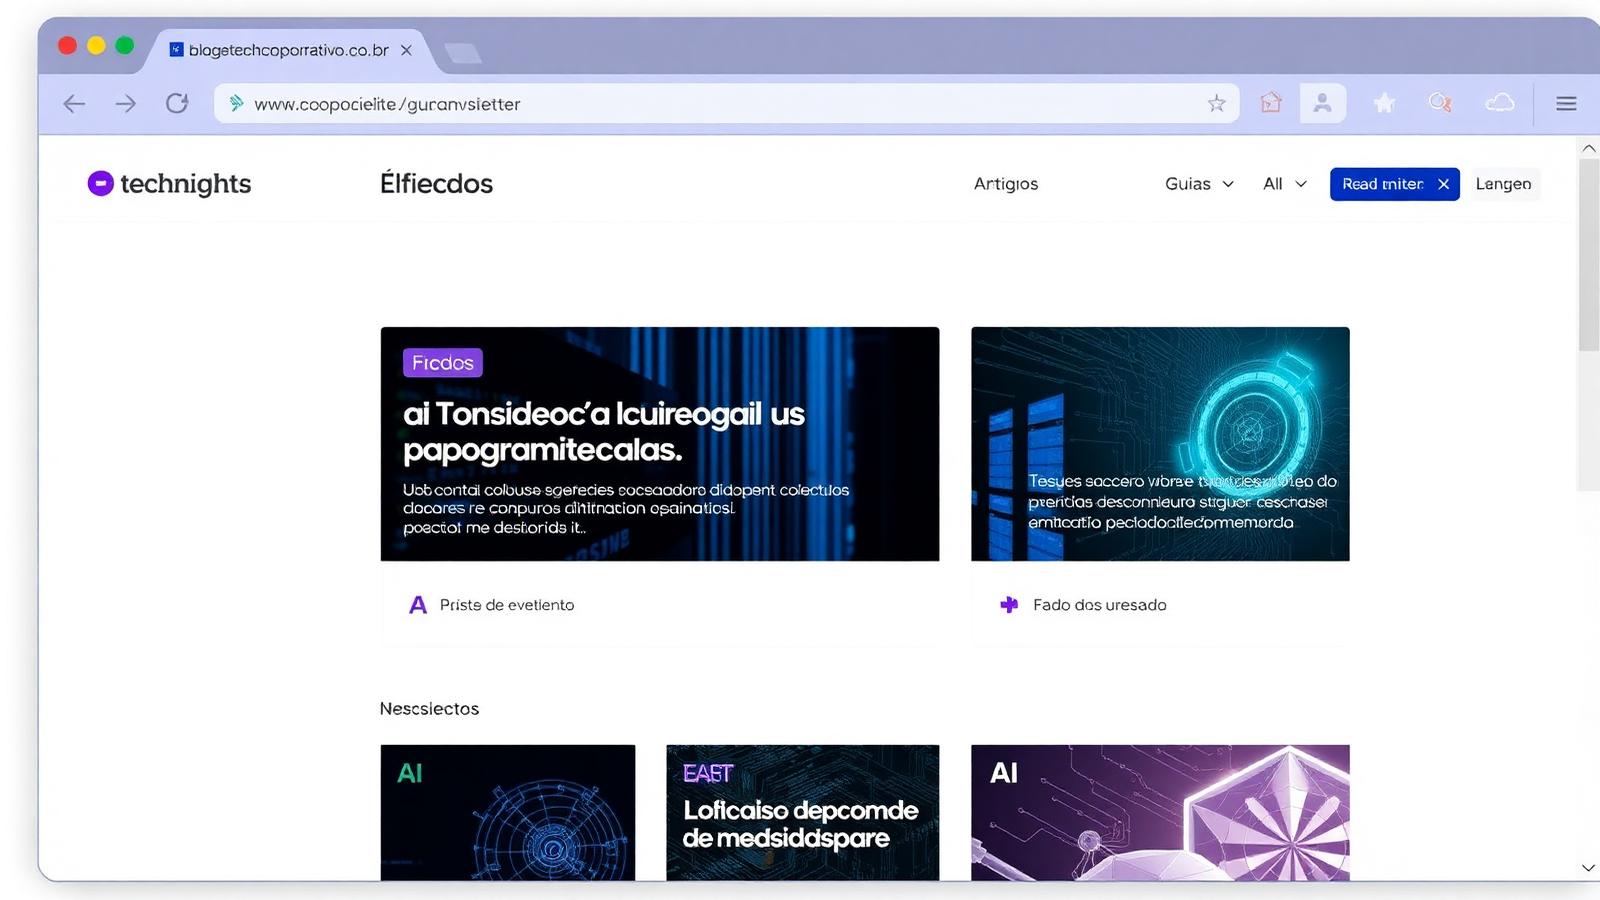Click the purple A icon beside Priste de evetiento
This screenshot has height=900, width=1600.
(418, 604)
